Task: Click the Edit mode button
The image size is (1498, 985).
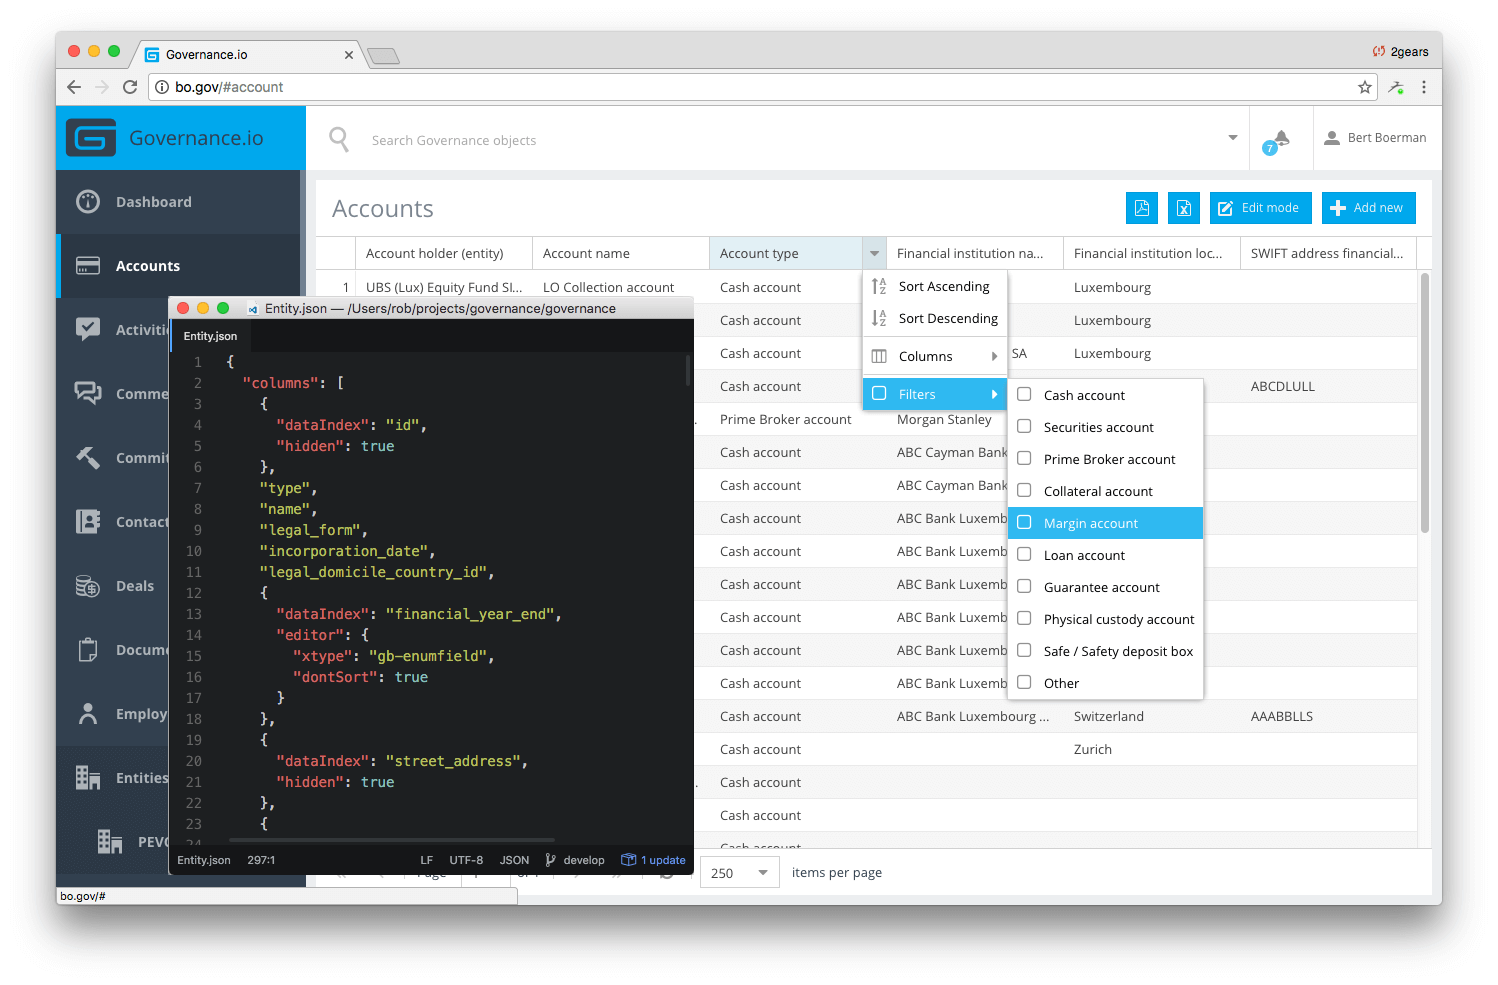Action: click(x=1258, y=208)
